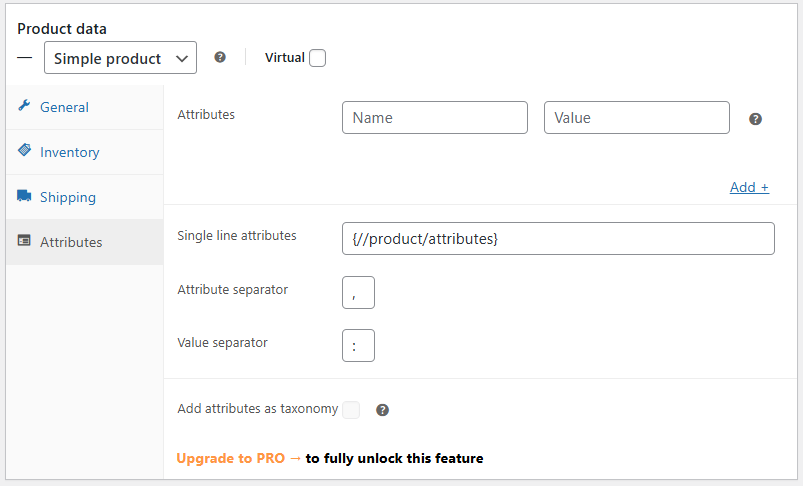Follow the Upgrade to PRO link
This screenshot has height=486, width=803.
pos(239,459)
